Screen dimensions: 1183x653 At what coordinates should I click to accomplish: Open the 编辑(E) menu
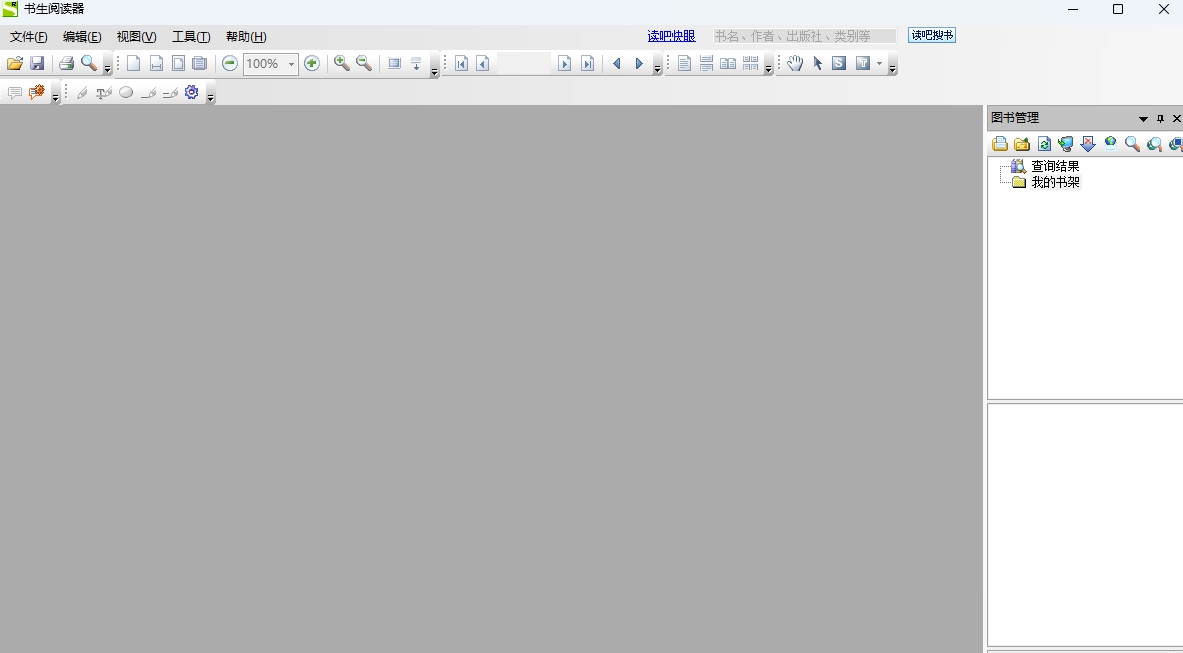[x=81, y=36]
